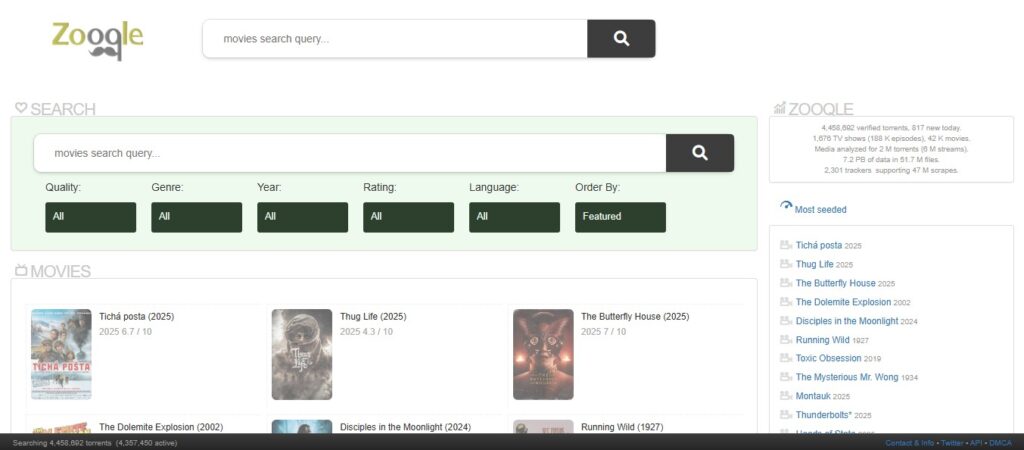Viewport: 1024px width, 450px height.
Task: Open Running Wild (1927) title in Movies grid
Action: click(622, 427)
